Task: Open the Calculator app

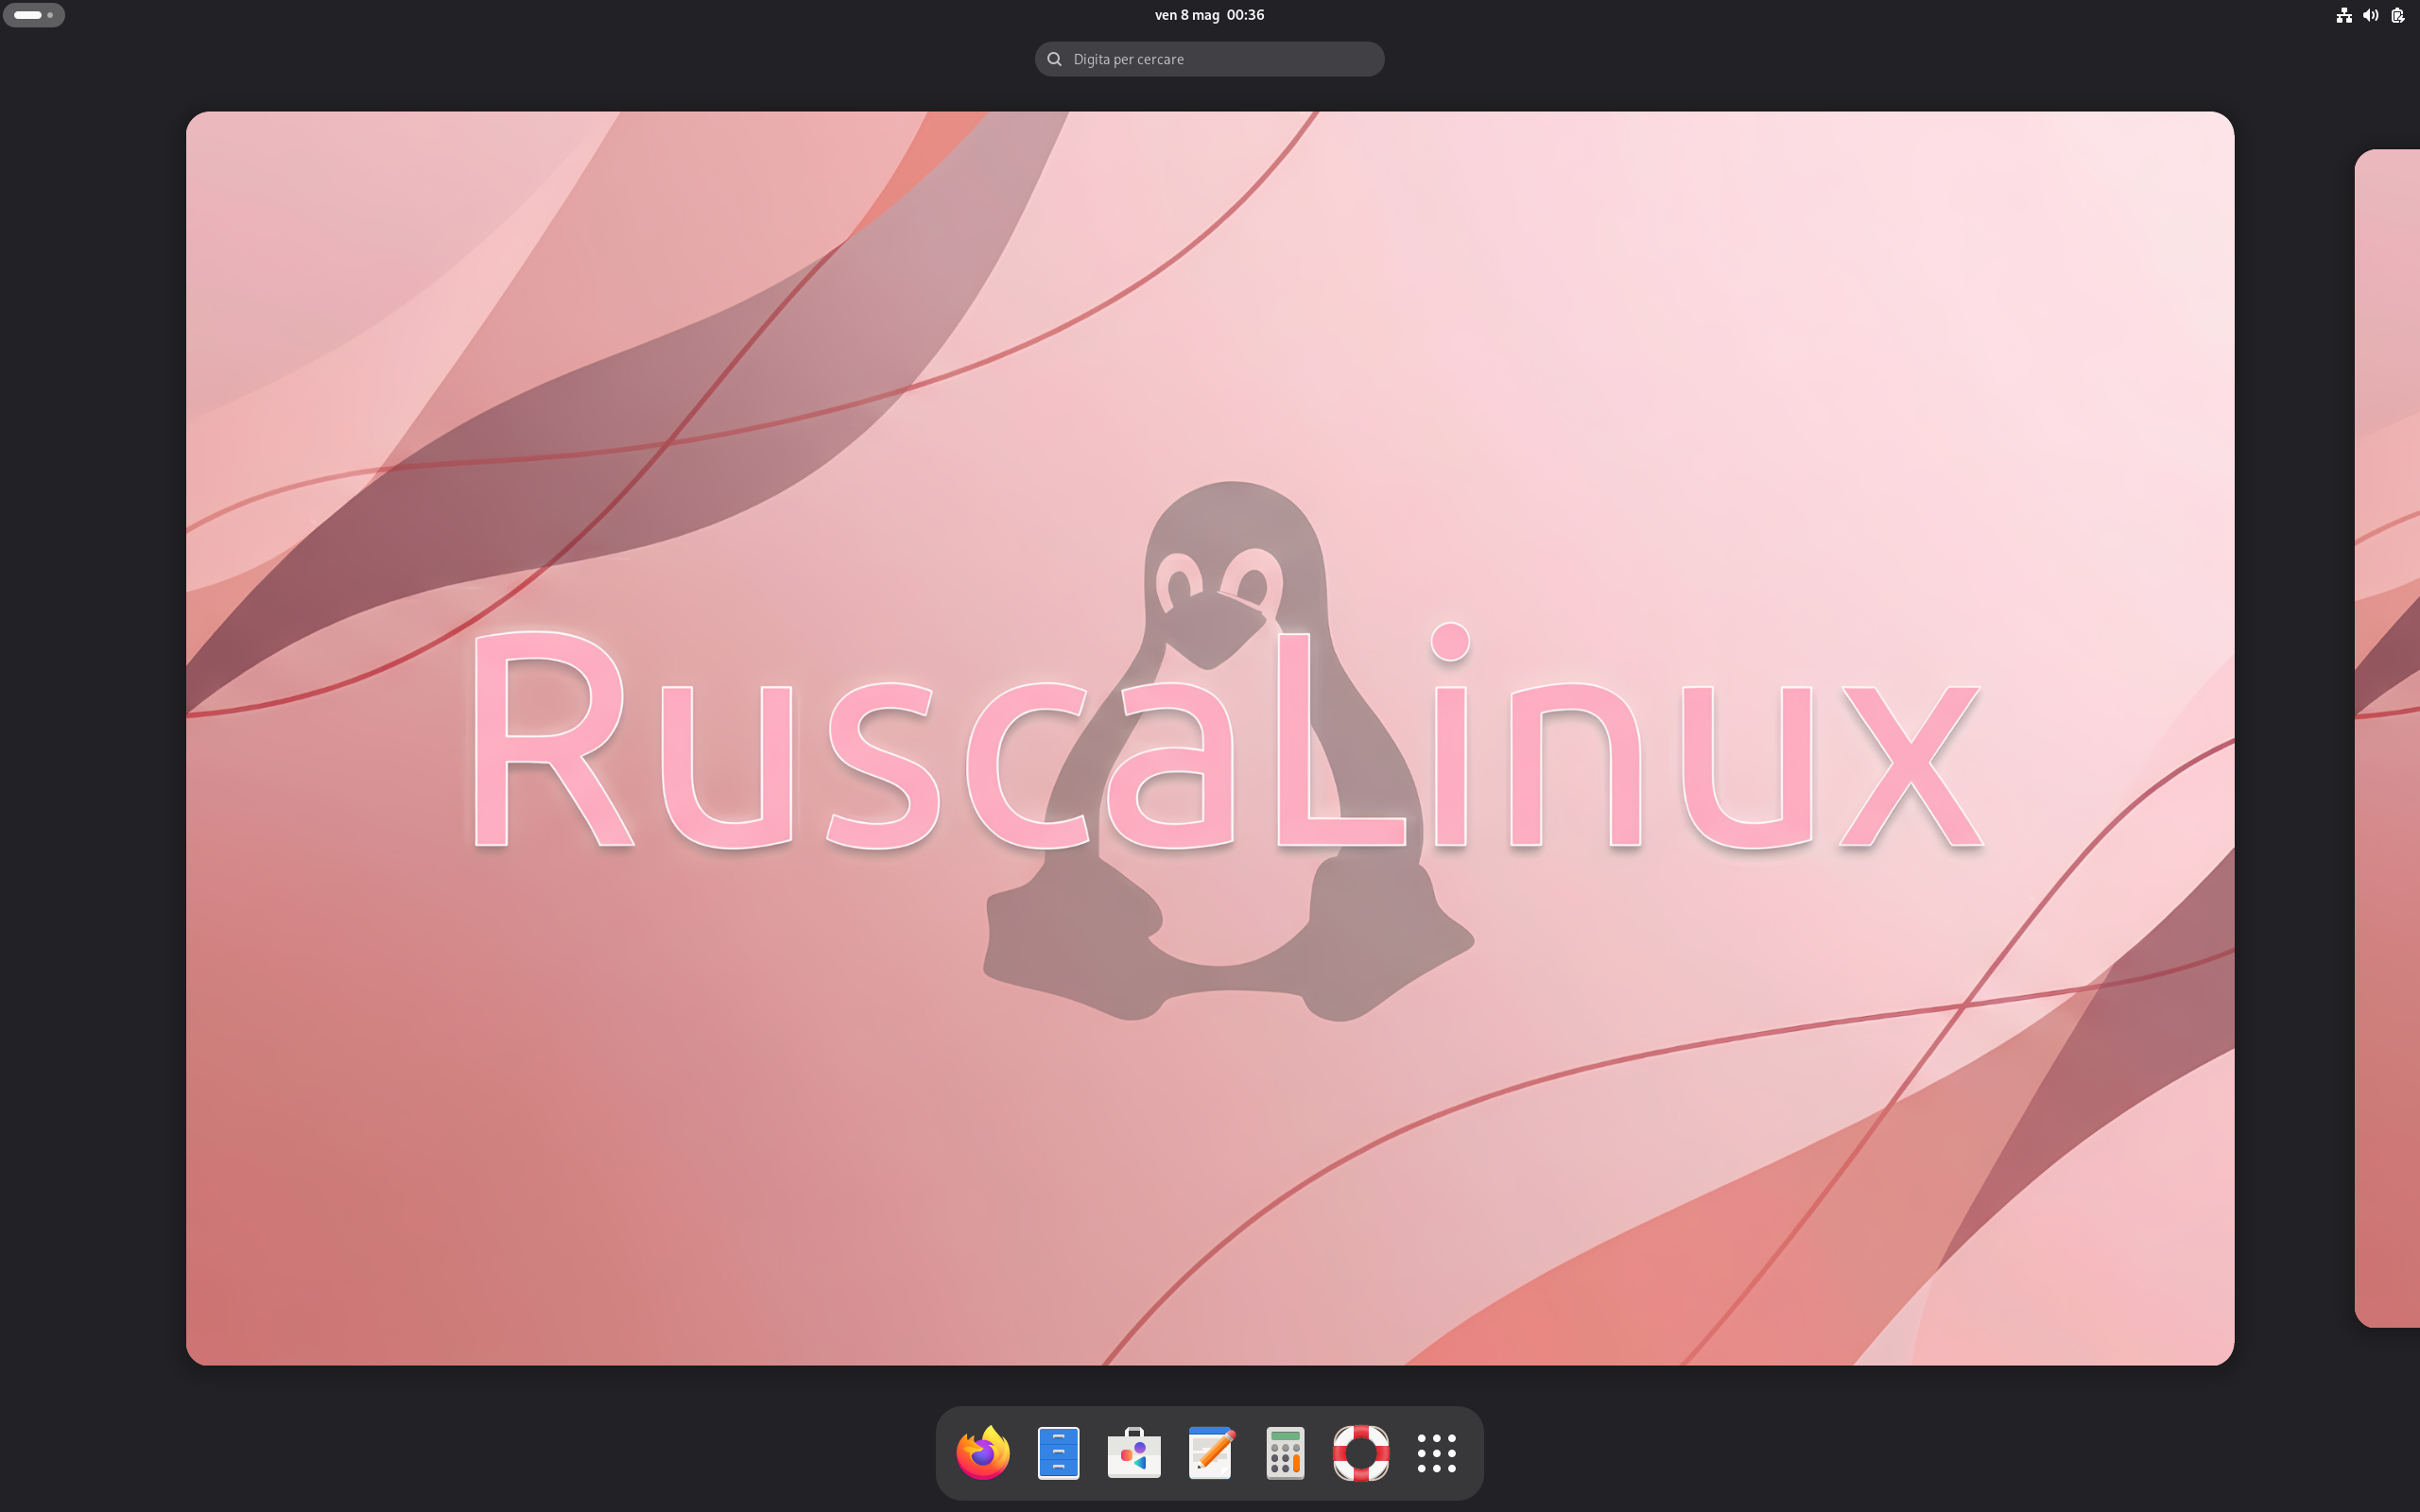Action: pos(1285,1453)
